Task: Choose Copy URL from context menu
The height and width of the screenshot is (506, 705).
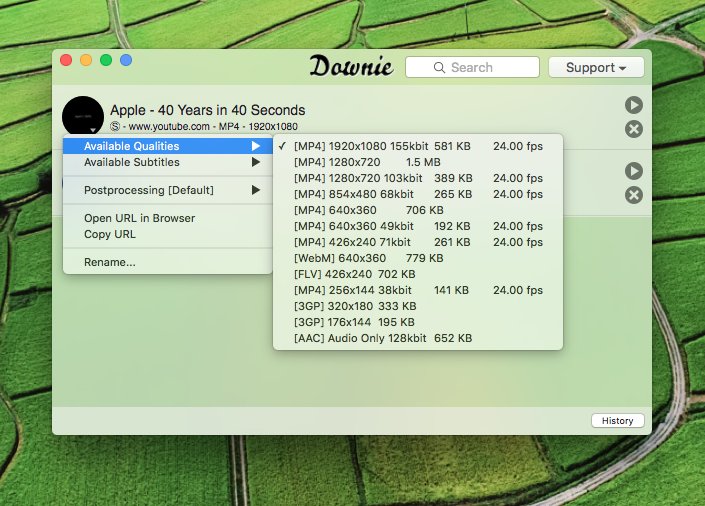Action: click(x=168, y=234)
